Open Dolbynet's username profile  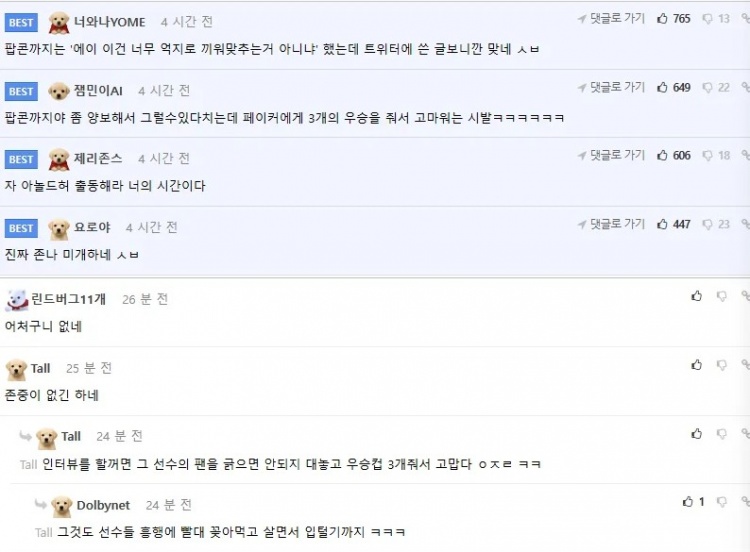click(x=103, y=505)
